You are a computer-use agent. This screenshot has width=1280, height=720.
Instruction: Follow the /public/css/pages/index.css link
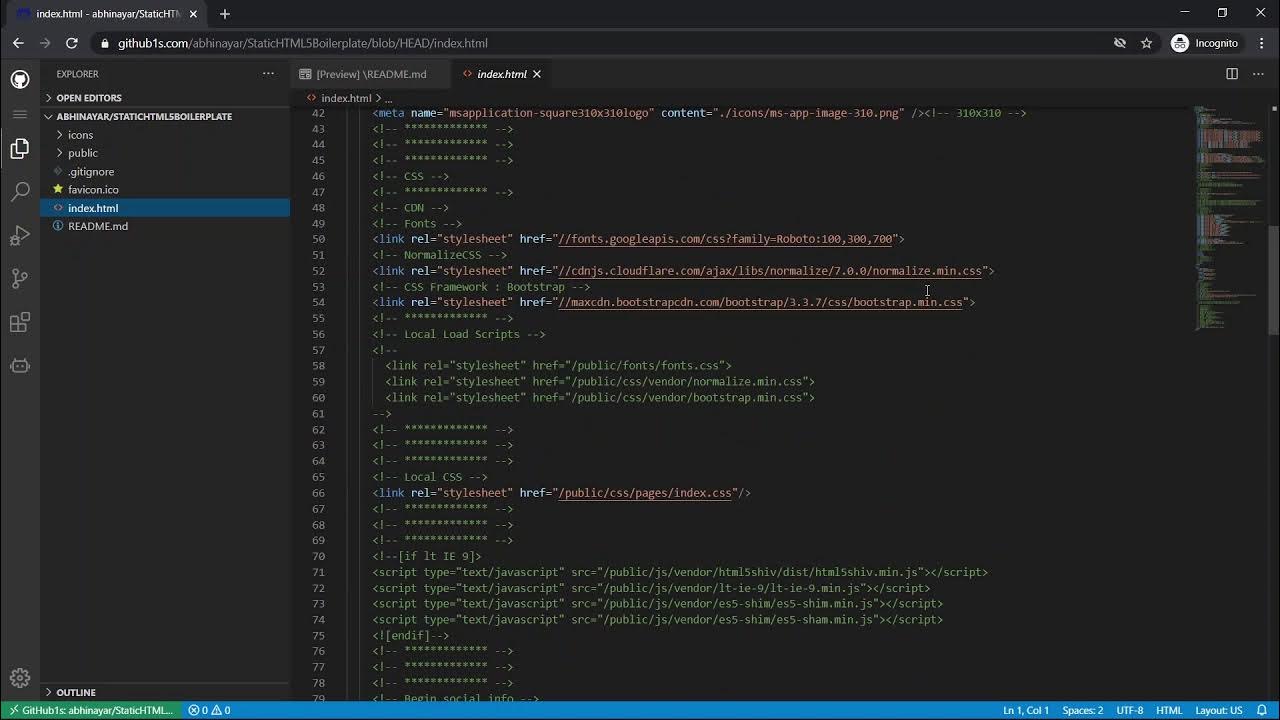644,493
